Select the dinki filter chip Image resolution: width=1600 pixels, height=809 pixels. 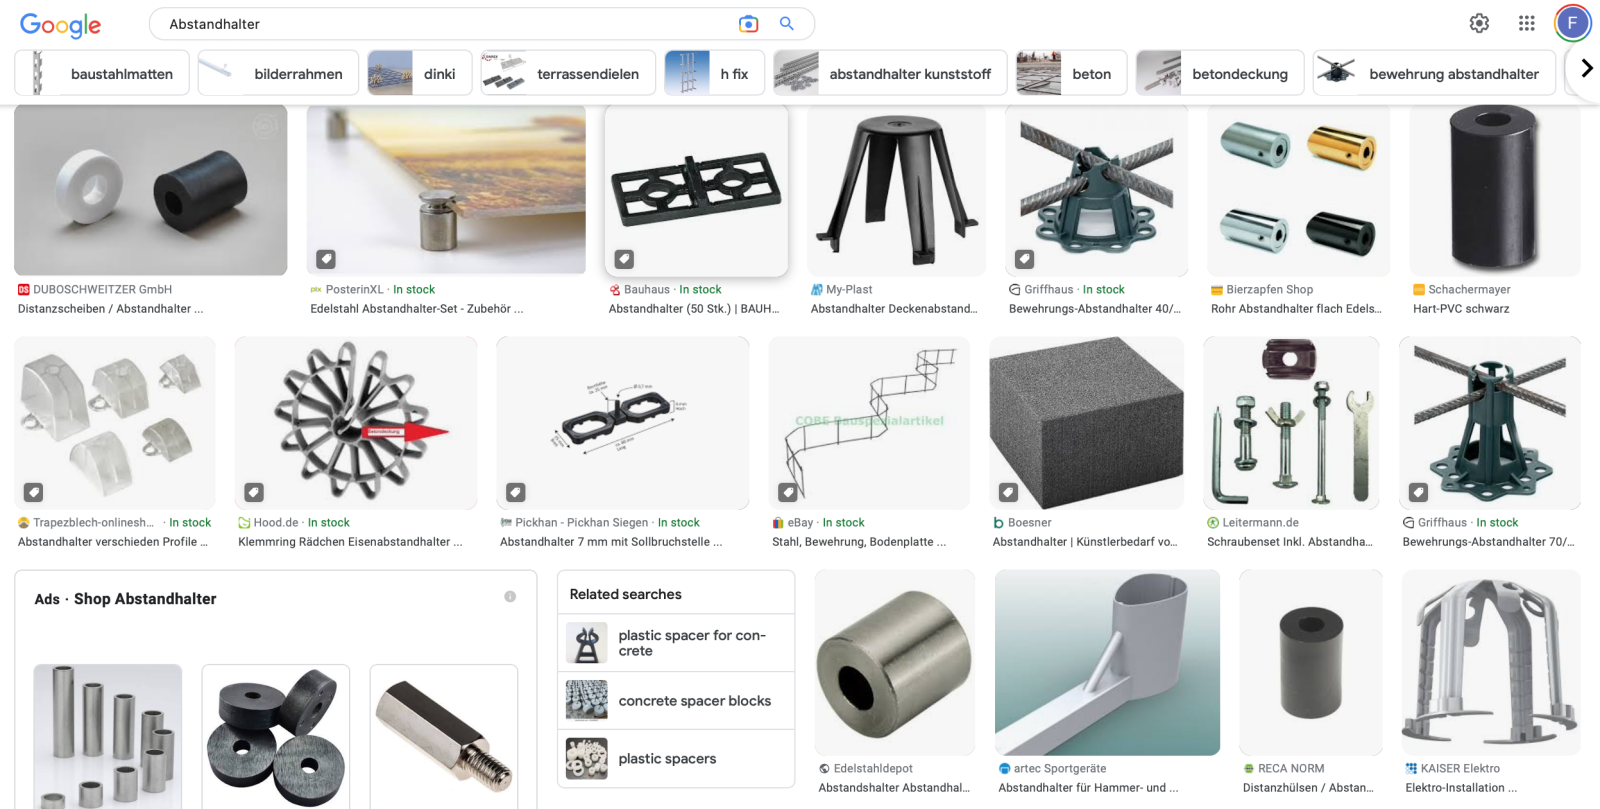[x=420, y=73]
